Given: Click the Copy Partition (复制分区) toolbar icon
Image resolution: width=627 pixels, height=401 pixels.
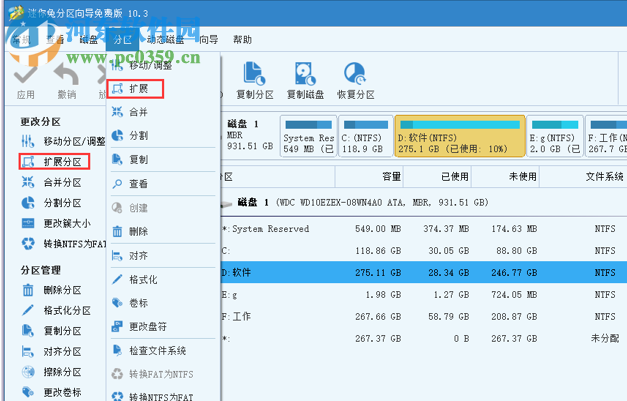Looking at the screenshot, I should [255, 81].
